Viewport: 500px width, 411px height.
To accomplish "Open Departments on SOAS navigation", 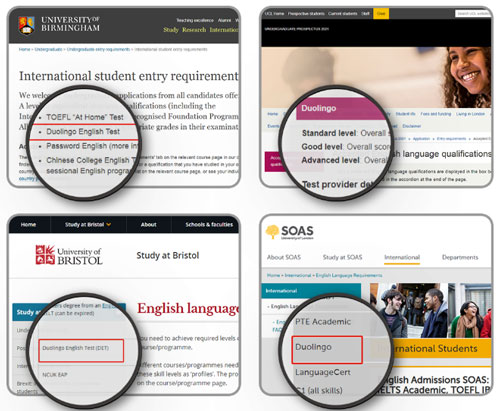I will [460, 257].
